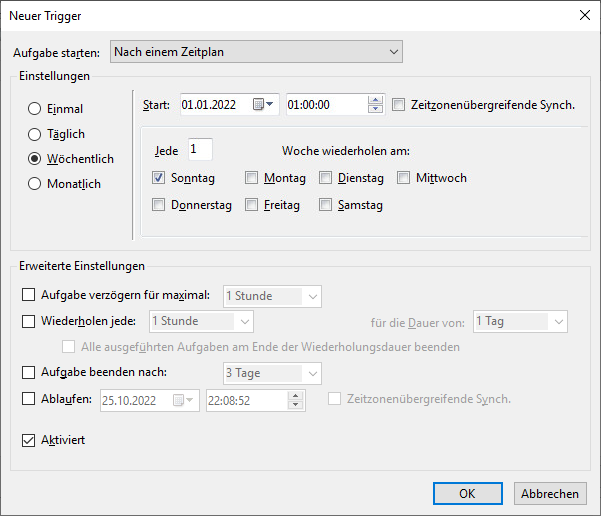The image size is (601, 516).
Task: Open the 3 Tage dropdown
Action: [x=272, y=373]
